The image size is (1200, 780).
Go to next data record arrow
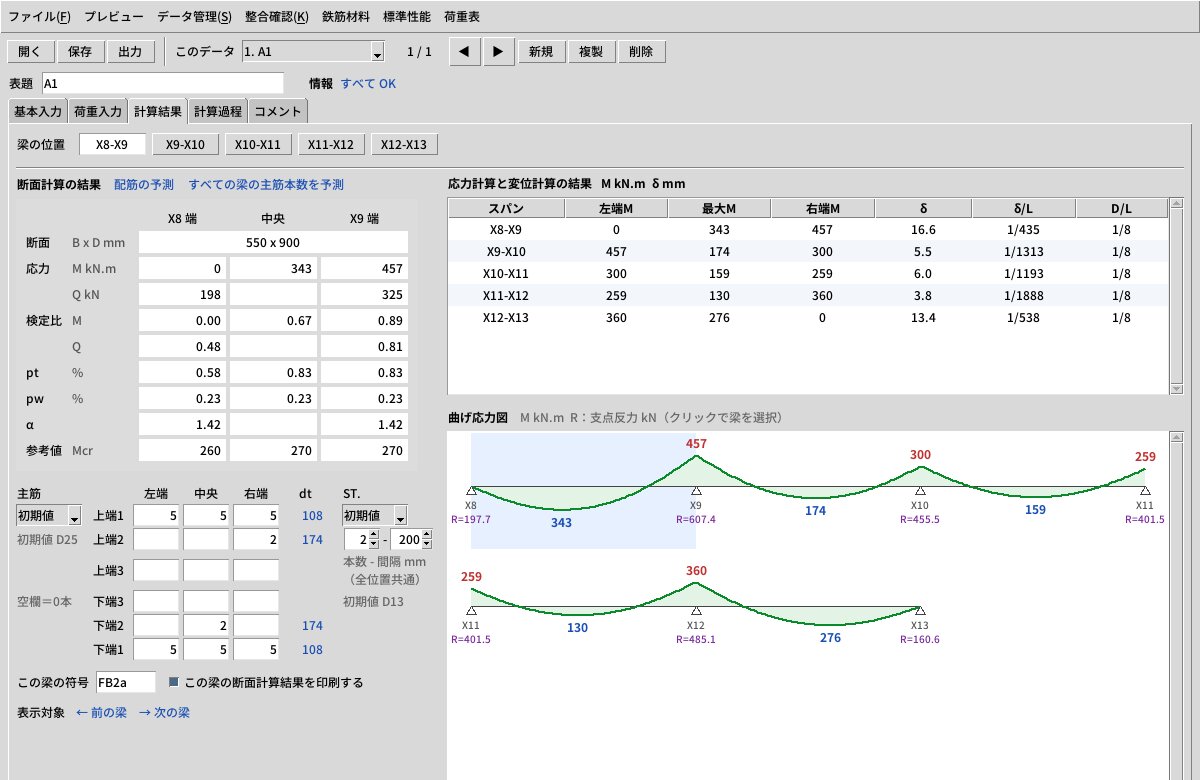pyautogui.click(x=499, y=52)
